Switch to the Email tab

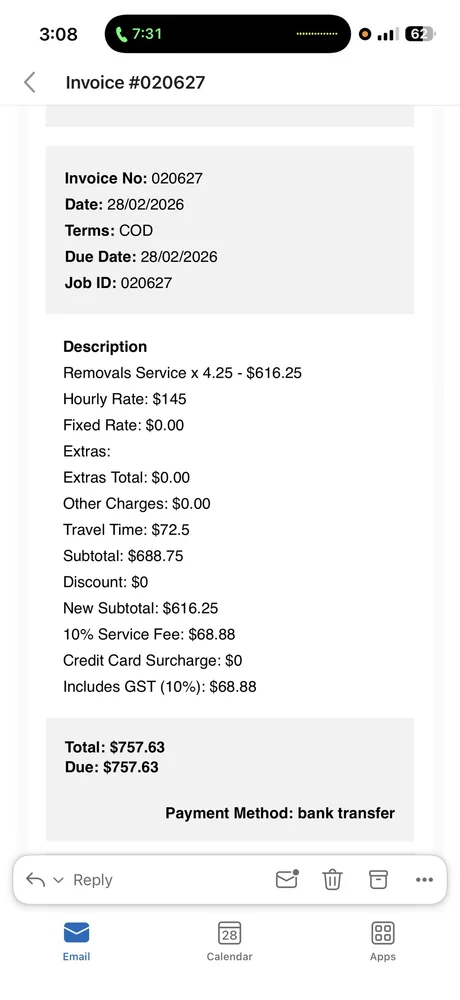point(76,941)
